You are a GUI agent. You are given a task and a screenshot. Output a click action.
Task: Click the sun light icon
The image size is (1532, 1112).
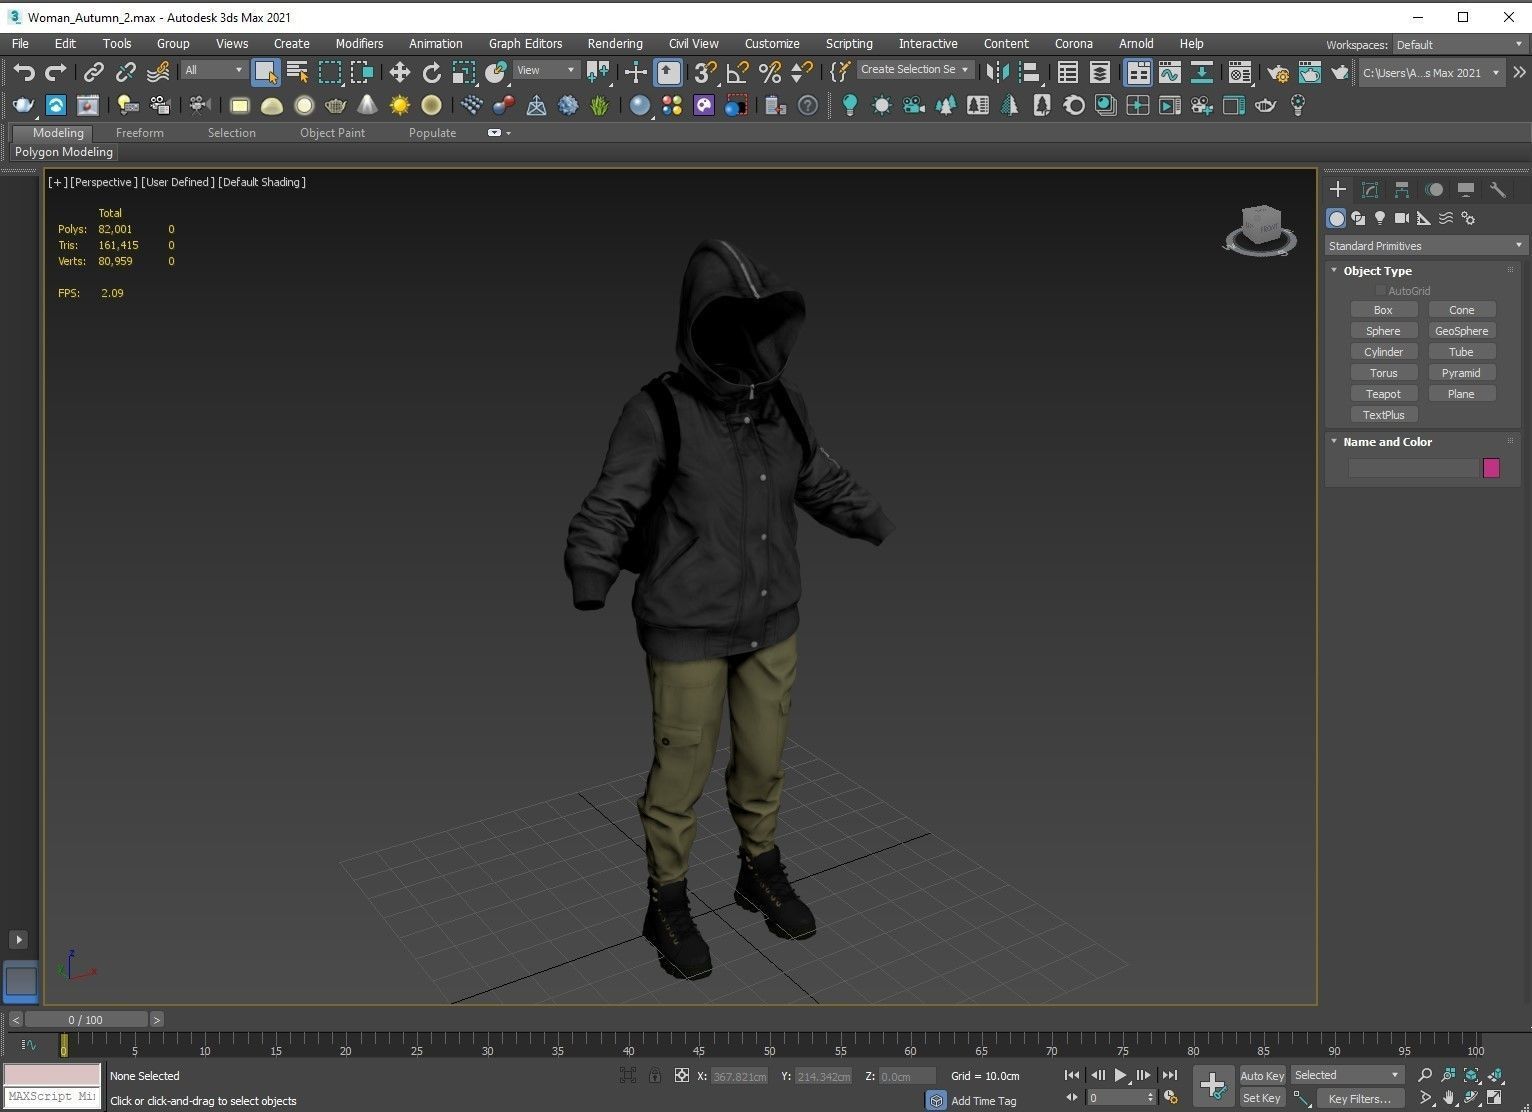(x=399, y=105)
